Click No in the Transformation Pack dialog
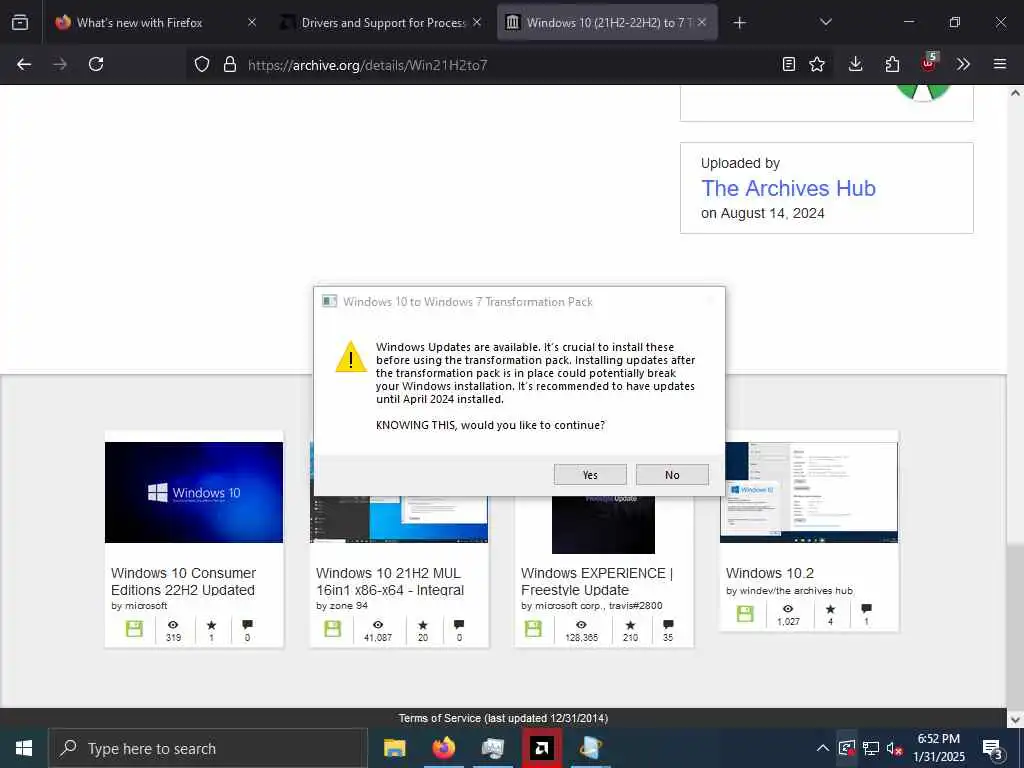1024x768 pixels. 672,475
